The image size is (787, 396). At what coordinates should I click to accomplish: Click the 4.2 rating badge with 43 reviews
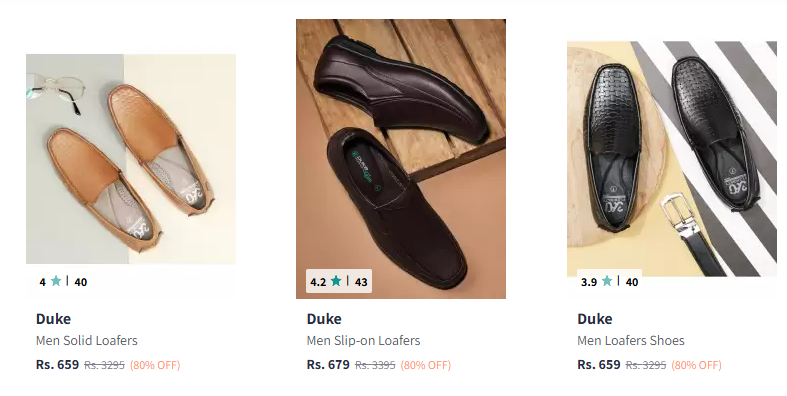click(339, 282)
